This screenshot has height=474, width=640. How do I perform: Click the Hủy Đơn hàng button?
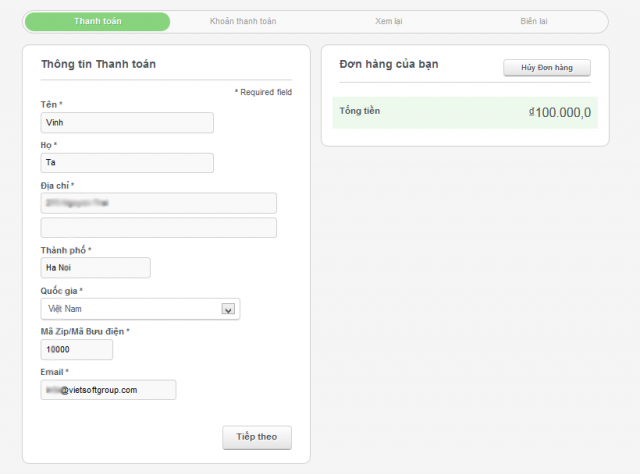point(547,68)
